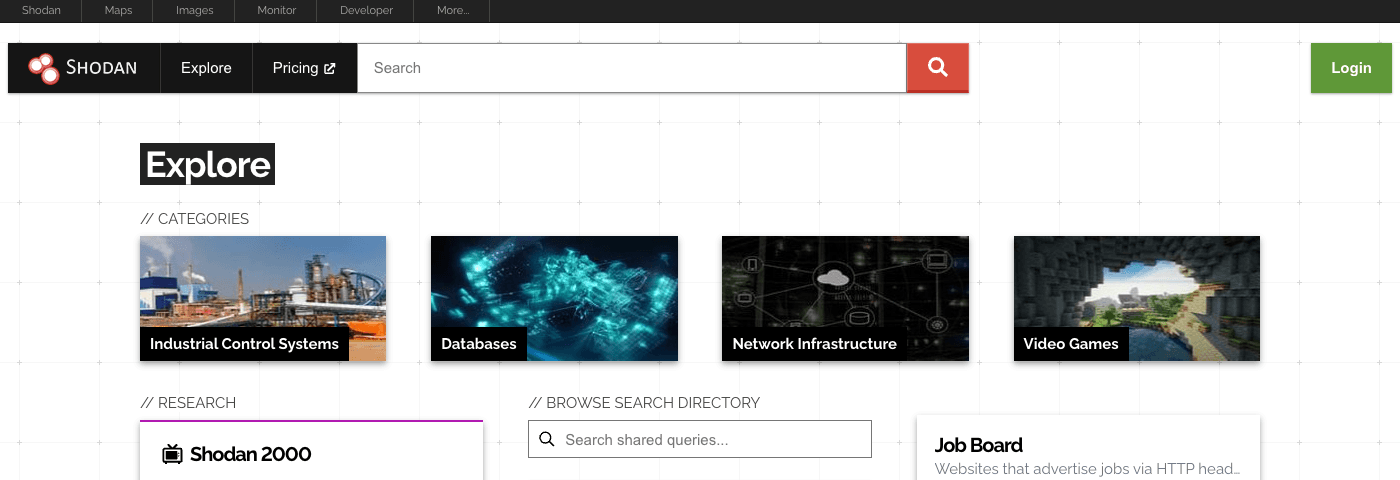Image resolution: width=1400 pixels, height=480 pixels.
Task: Open Monitor in the top bar
Action: pyautogui.click(x=276, y=11)
